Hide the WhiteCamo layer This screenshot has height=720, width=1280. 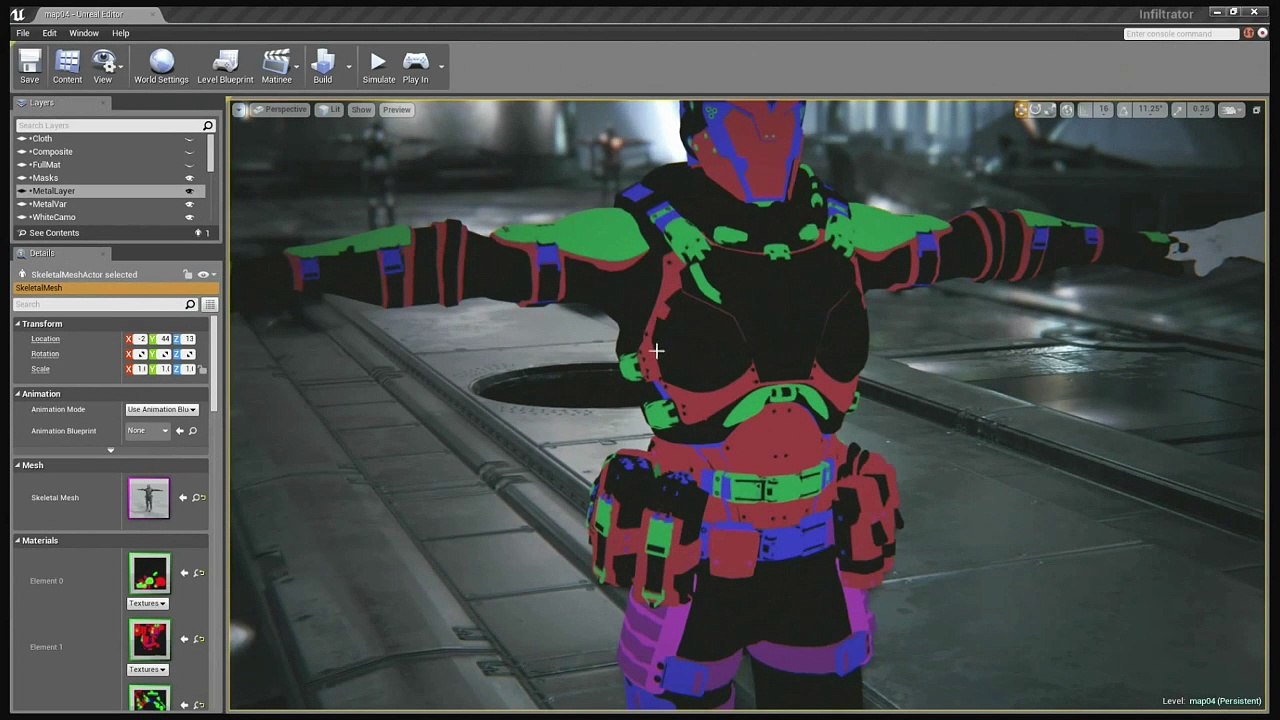coord(189,217)
